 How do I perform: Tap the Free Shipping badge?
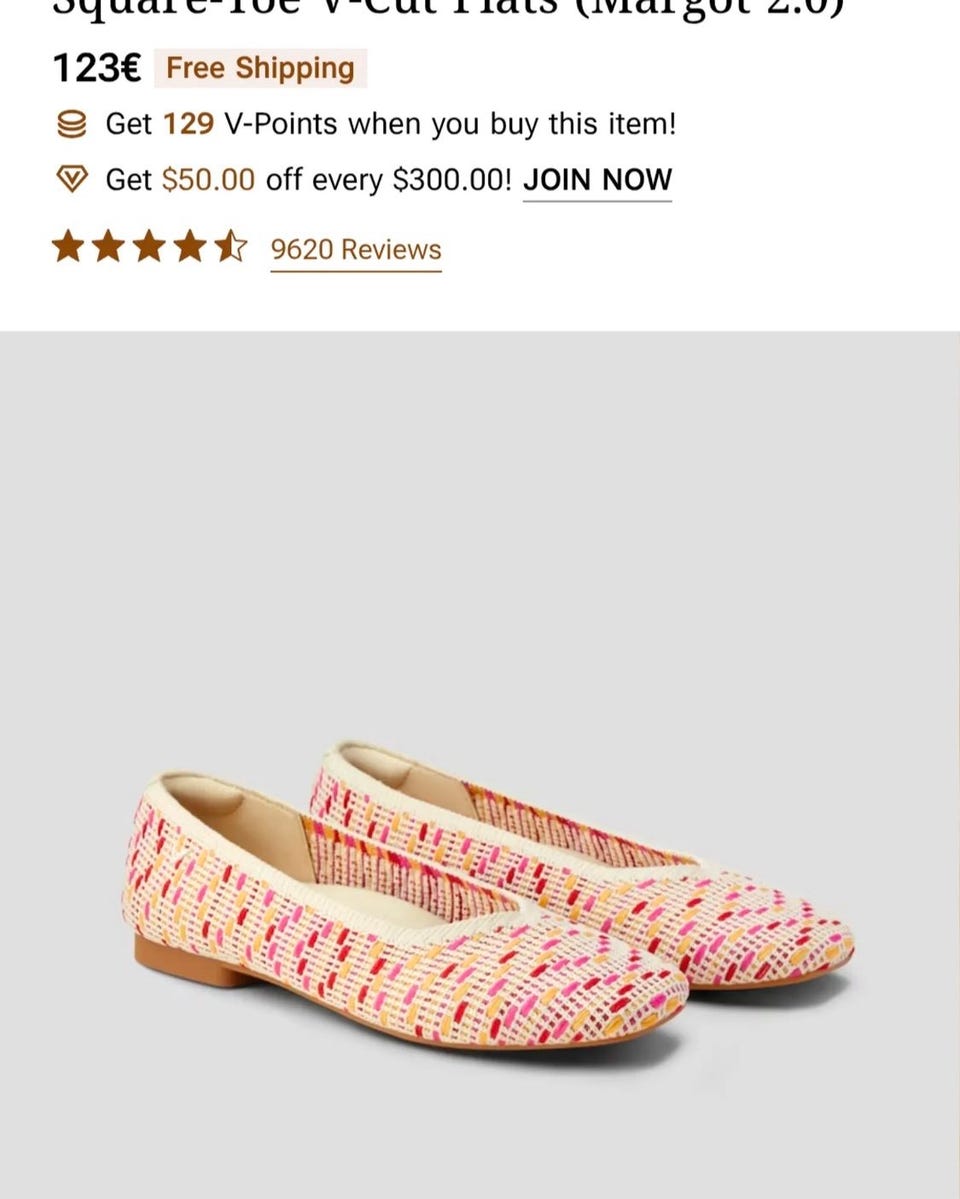(x=260, y=69)
